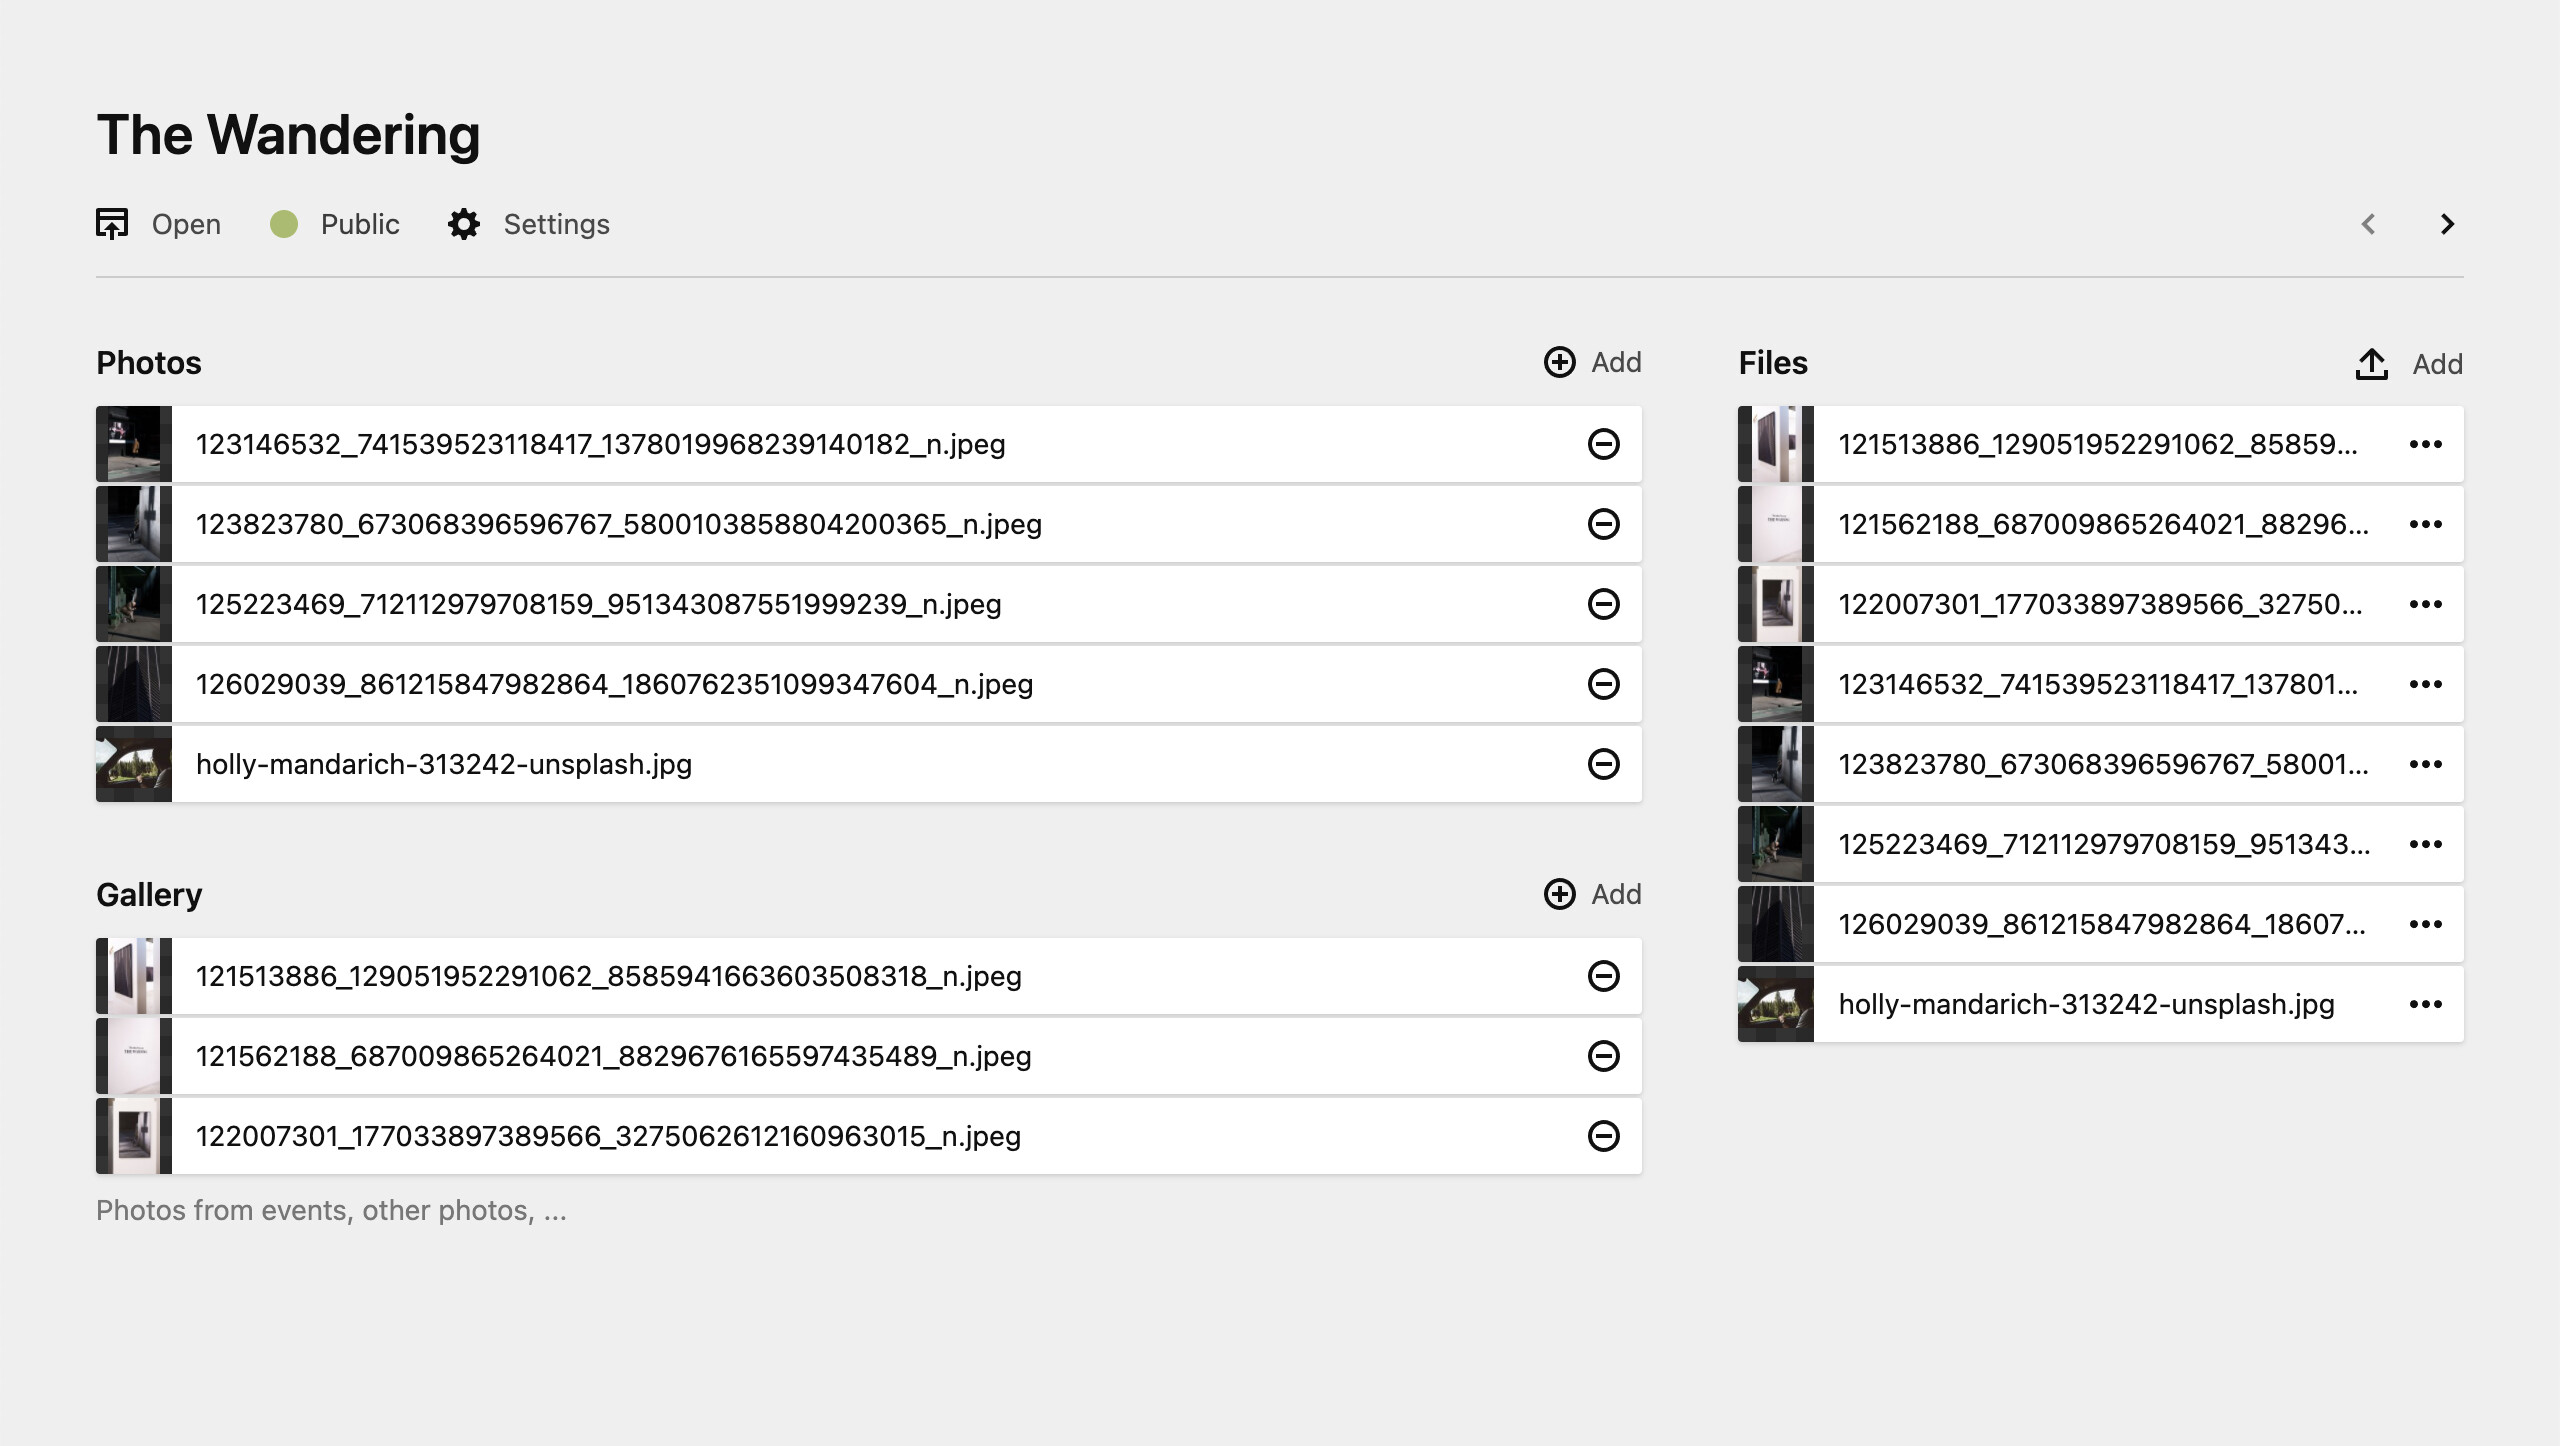Open options menu for 125223469 file
2560x1446 pixels.
point(2426,844)
